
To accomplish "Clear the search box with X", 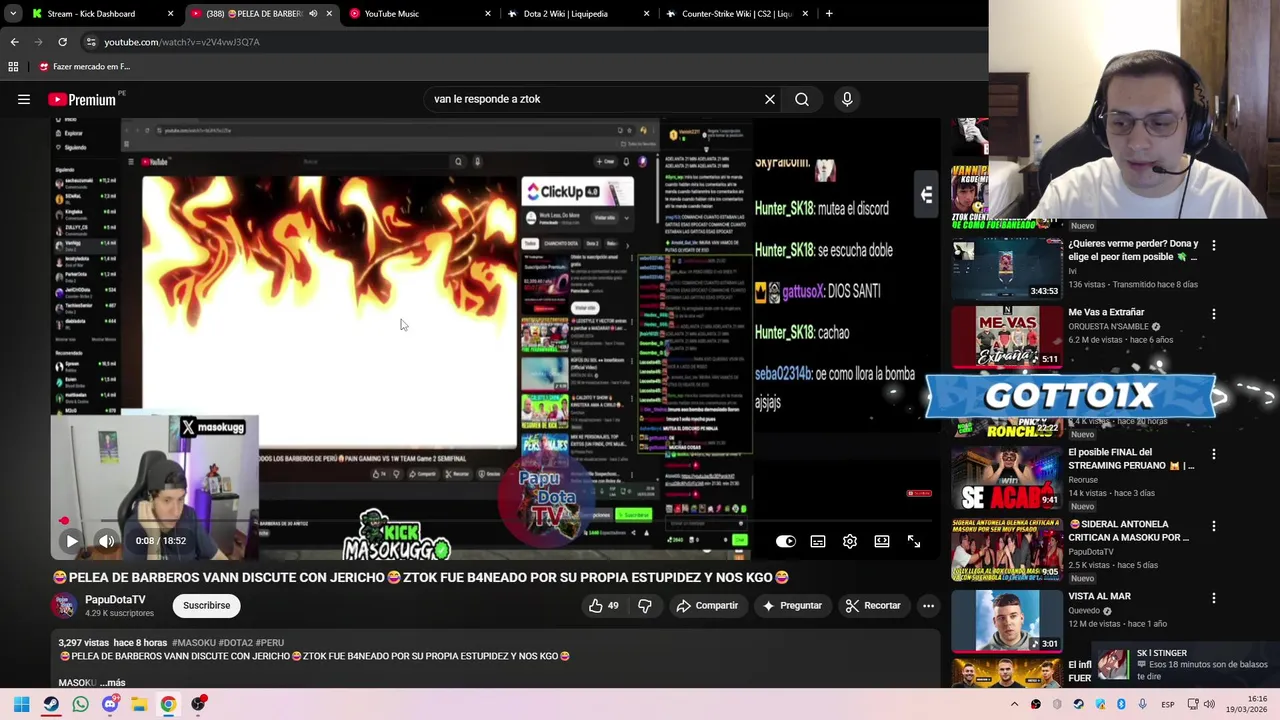I will coord(770,99).
